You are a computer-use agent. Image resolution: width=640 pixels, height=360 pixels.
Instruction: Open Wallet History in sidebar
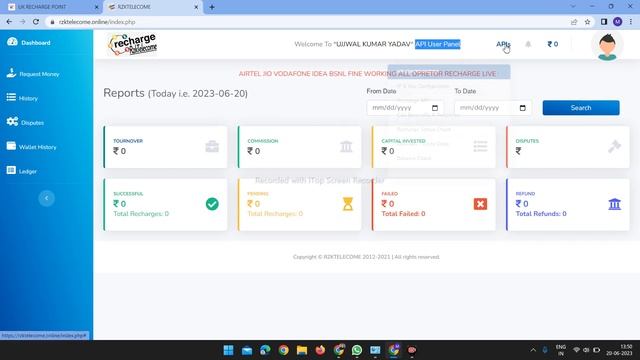(x=31, y=147)
